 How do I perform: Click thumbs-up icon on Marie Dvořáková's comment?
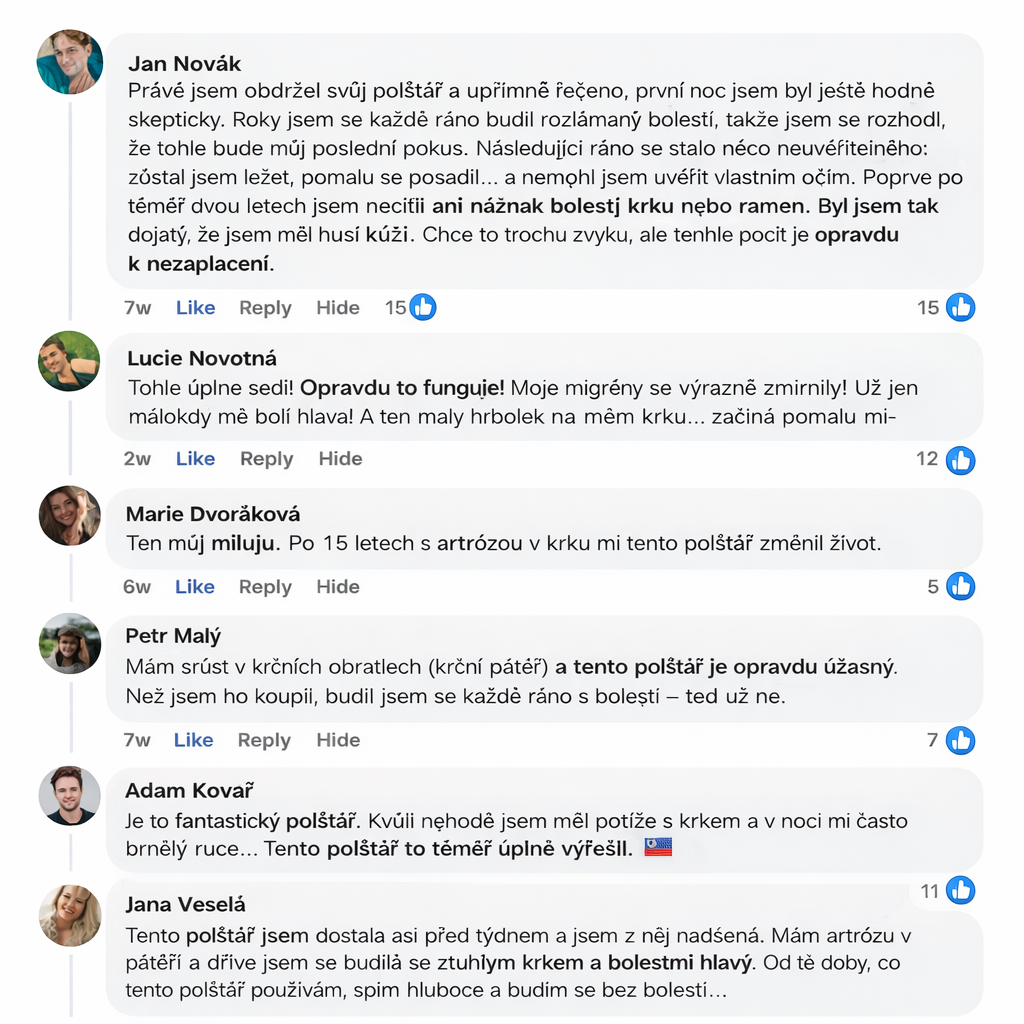click(961, 587)
